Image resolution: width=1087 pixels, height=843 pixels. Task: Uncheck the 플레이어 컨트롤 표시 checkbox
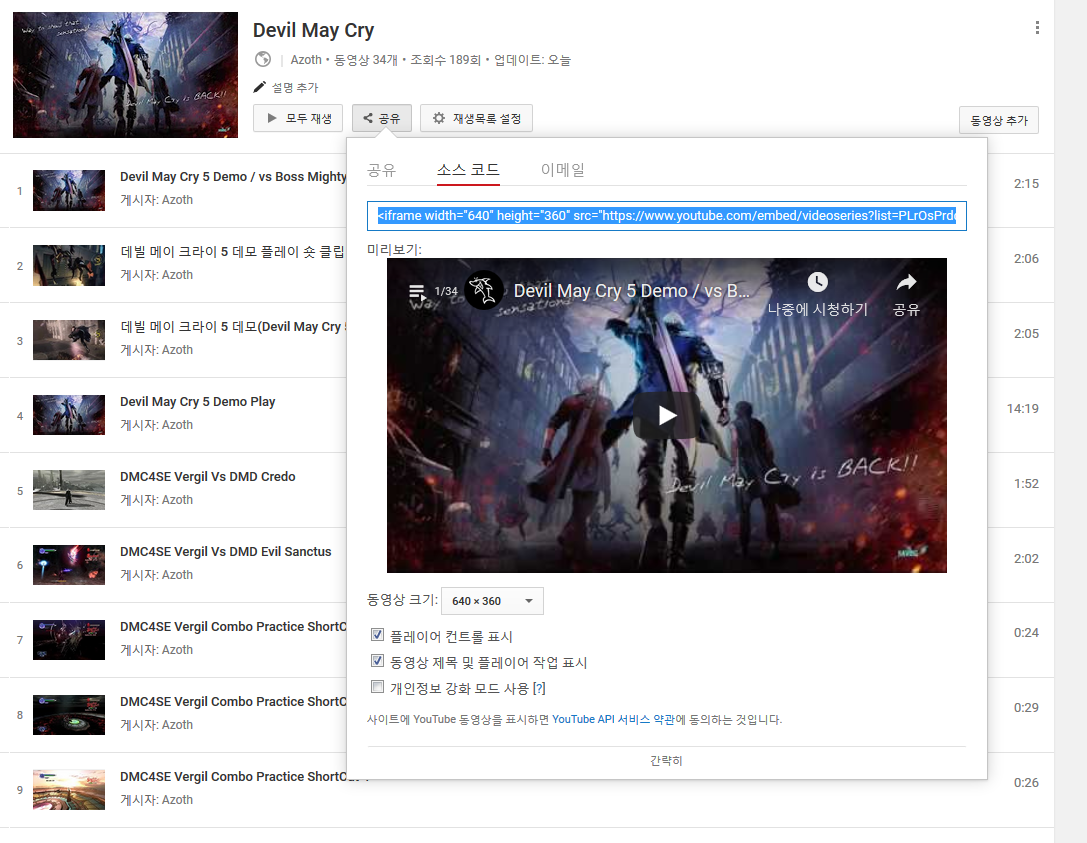[377, 635]
